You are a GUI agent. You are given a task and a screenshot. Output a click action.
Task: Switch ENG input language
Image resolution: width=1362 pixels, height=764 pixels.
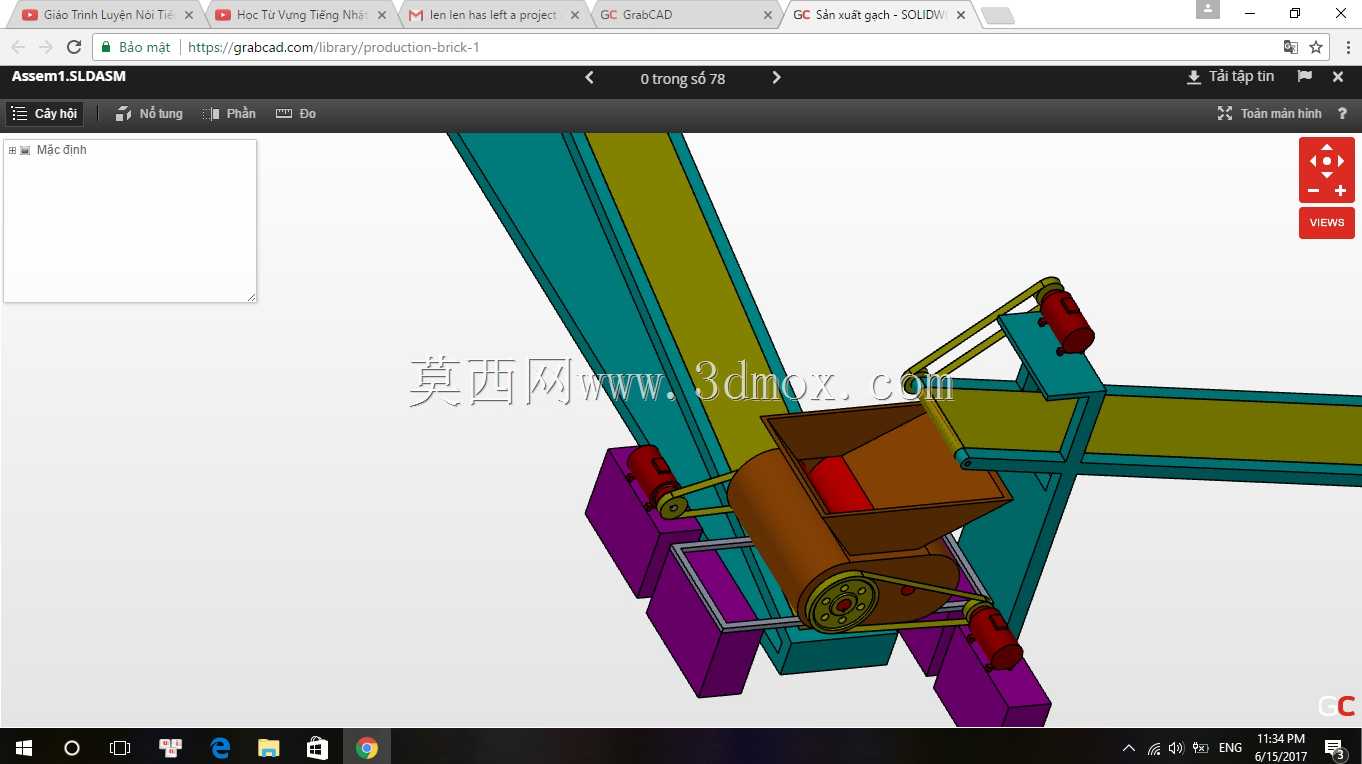(x=1231, y=748)
